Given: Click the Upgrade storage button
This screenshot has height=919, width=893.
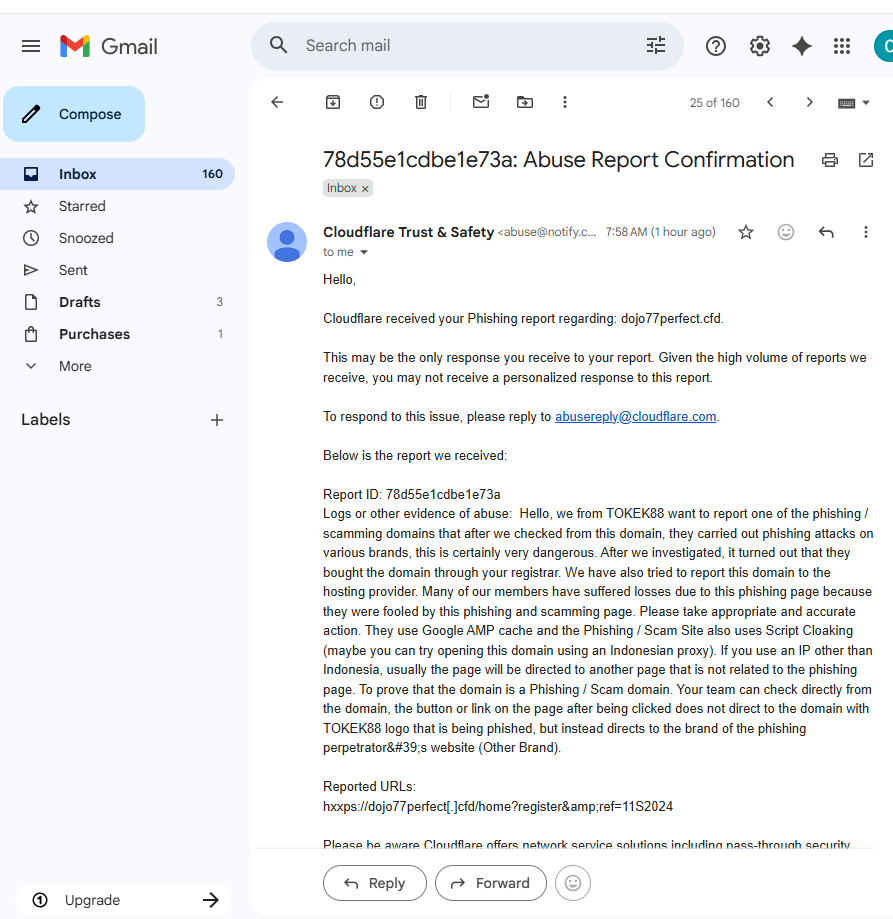Looking at the screenshot, I should [x=122, y=900].
